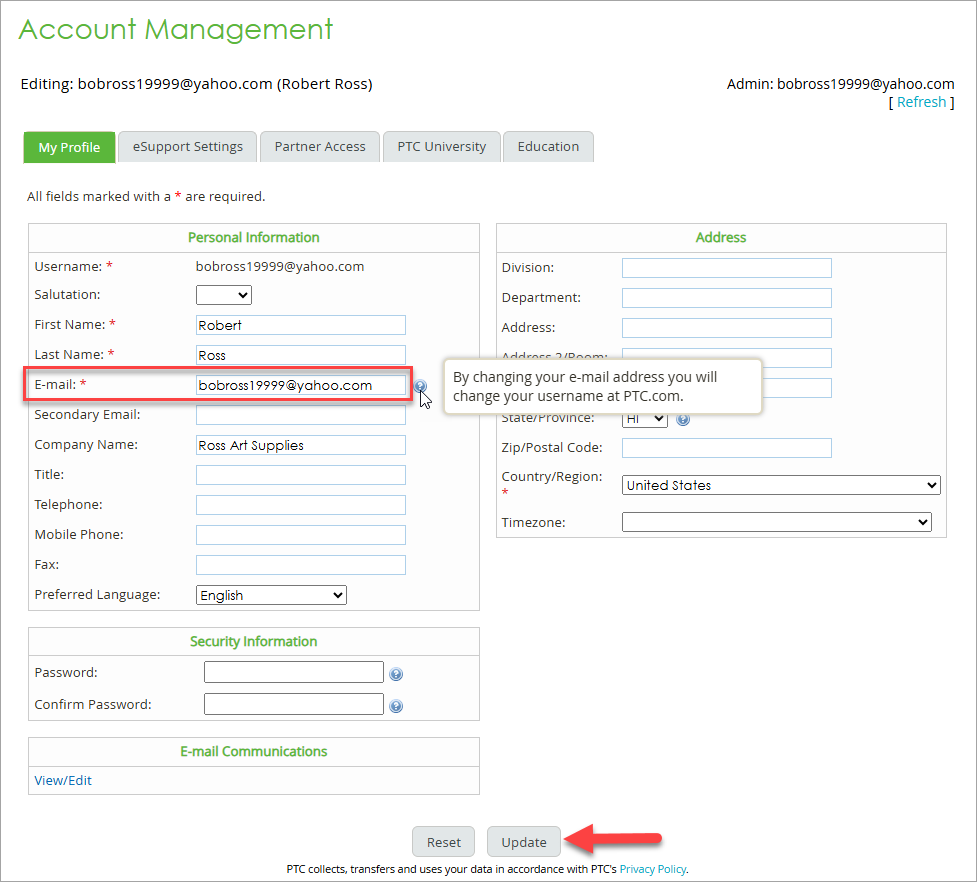Image resolution: width=977 pixels, height=882 pixels.
Task: Open the Partner Access tab
Action: click(x=320, y=147)
